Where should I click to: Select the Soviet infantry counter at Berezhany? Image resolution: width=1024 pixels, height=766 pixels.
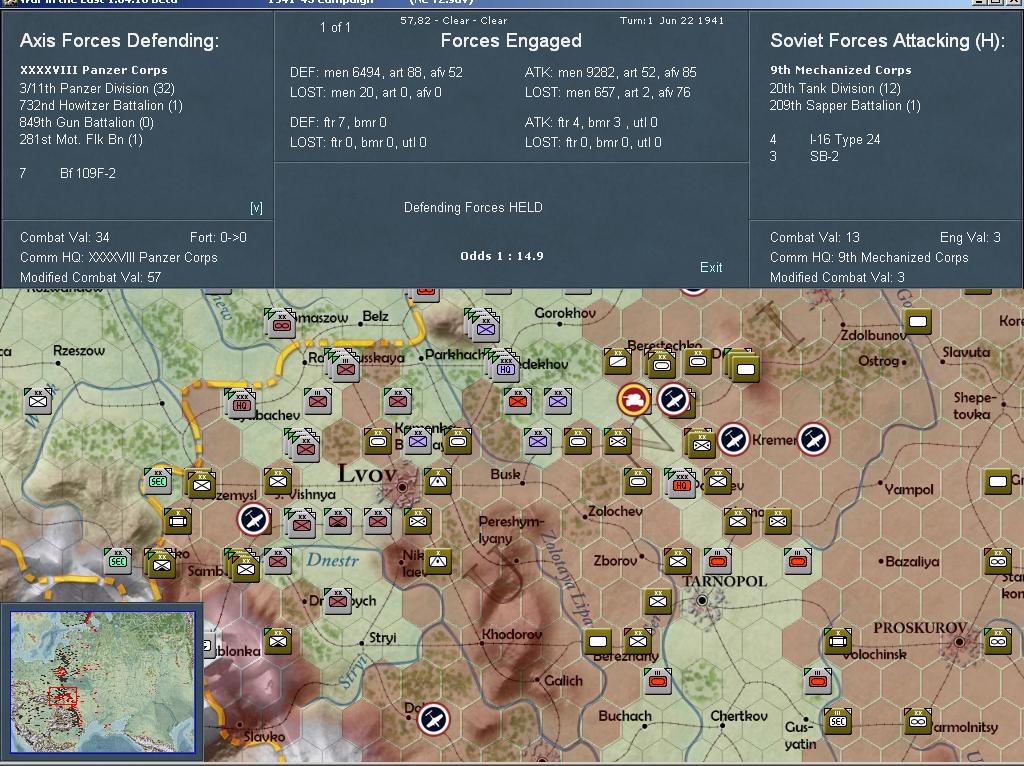click(637, 641)
